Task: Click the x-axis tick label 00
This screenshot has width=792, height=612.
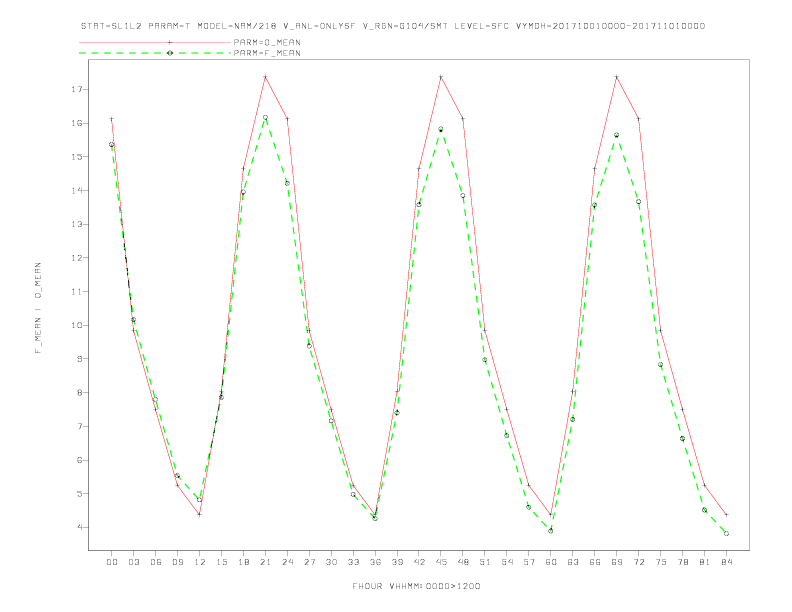Action: point(112,562)
